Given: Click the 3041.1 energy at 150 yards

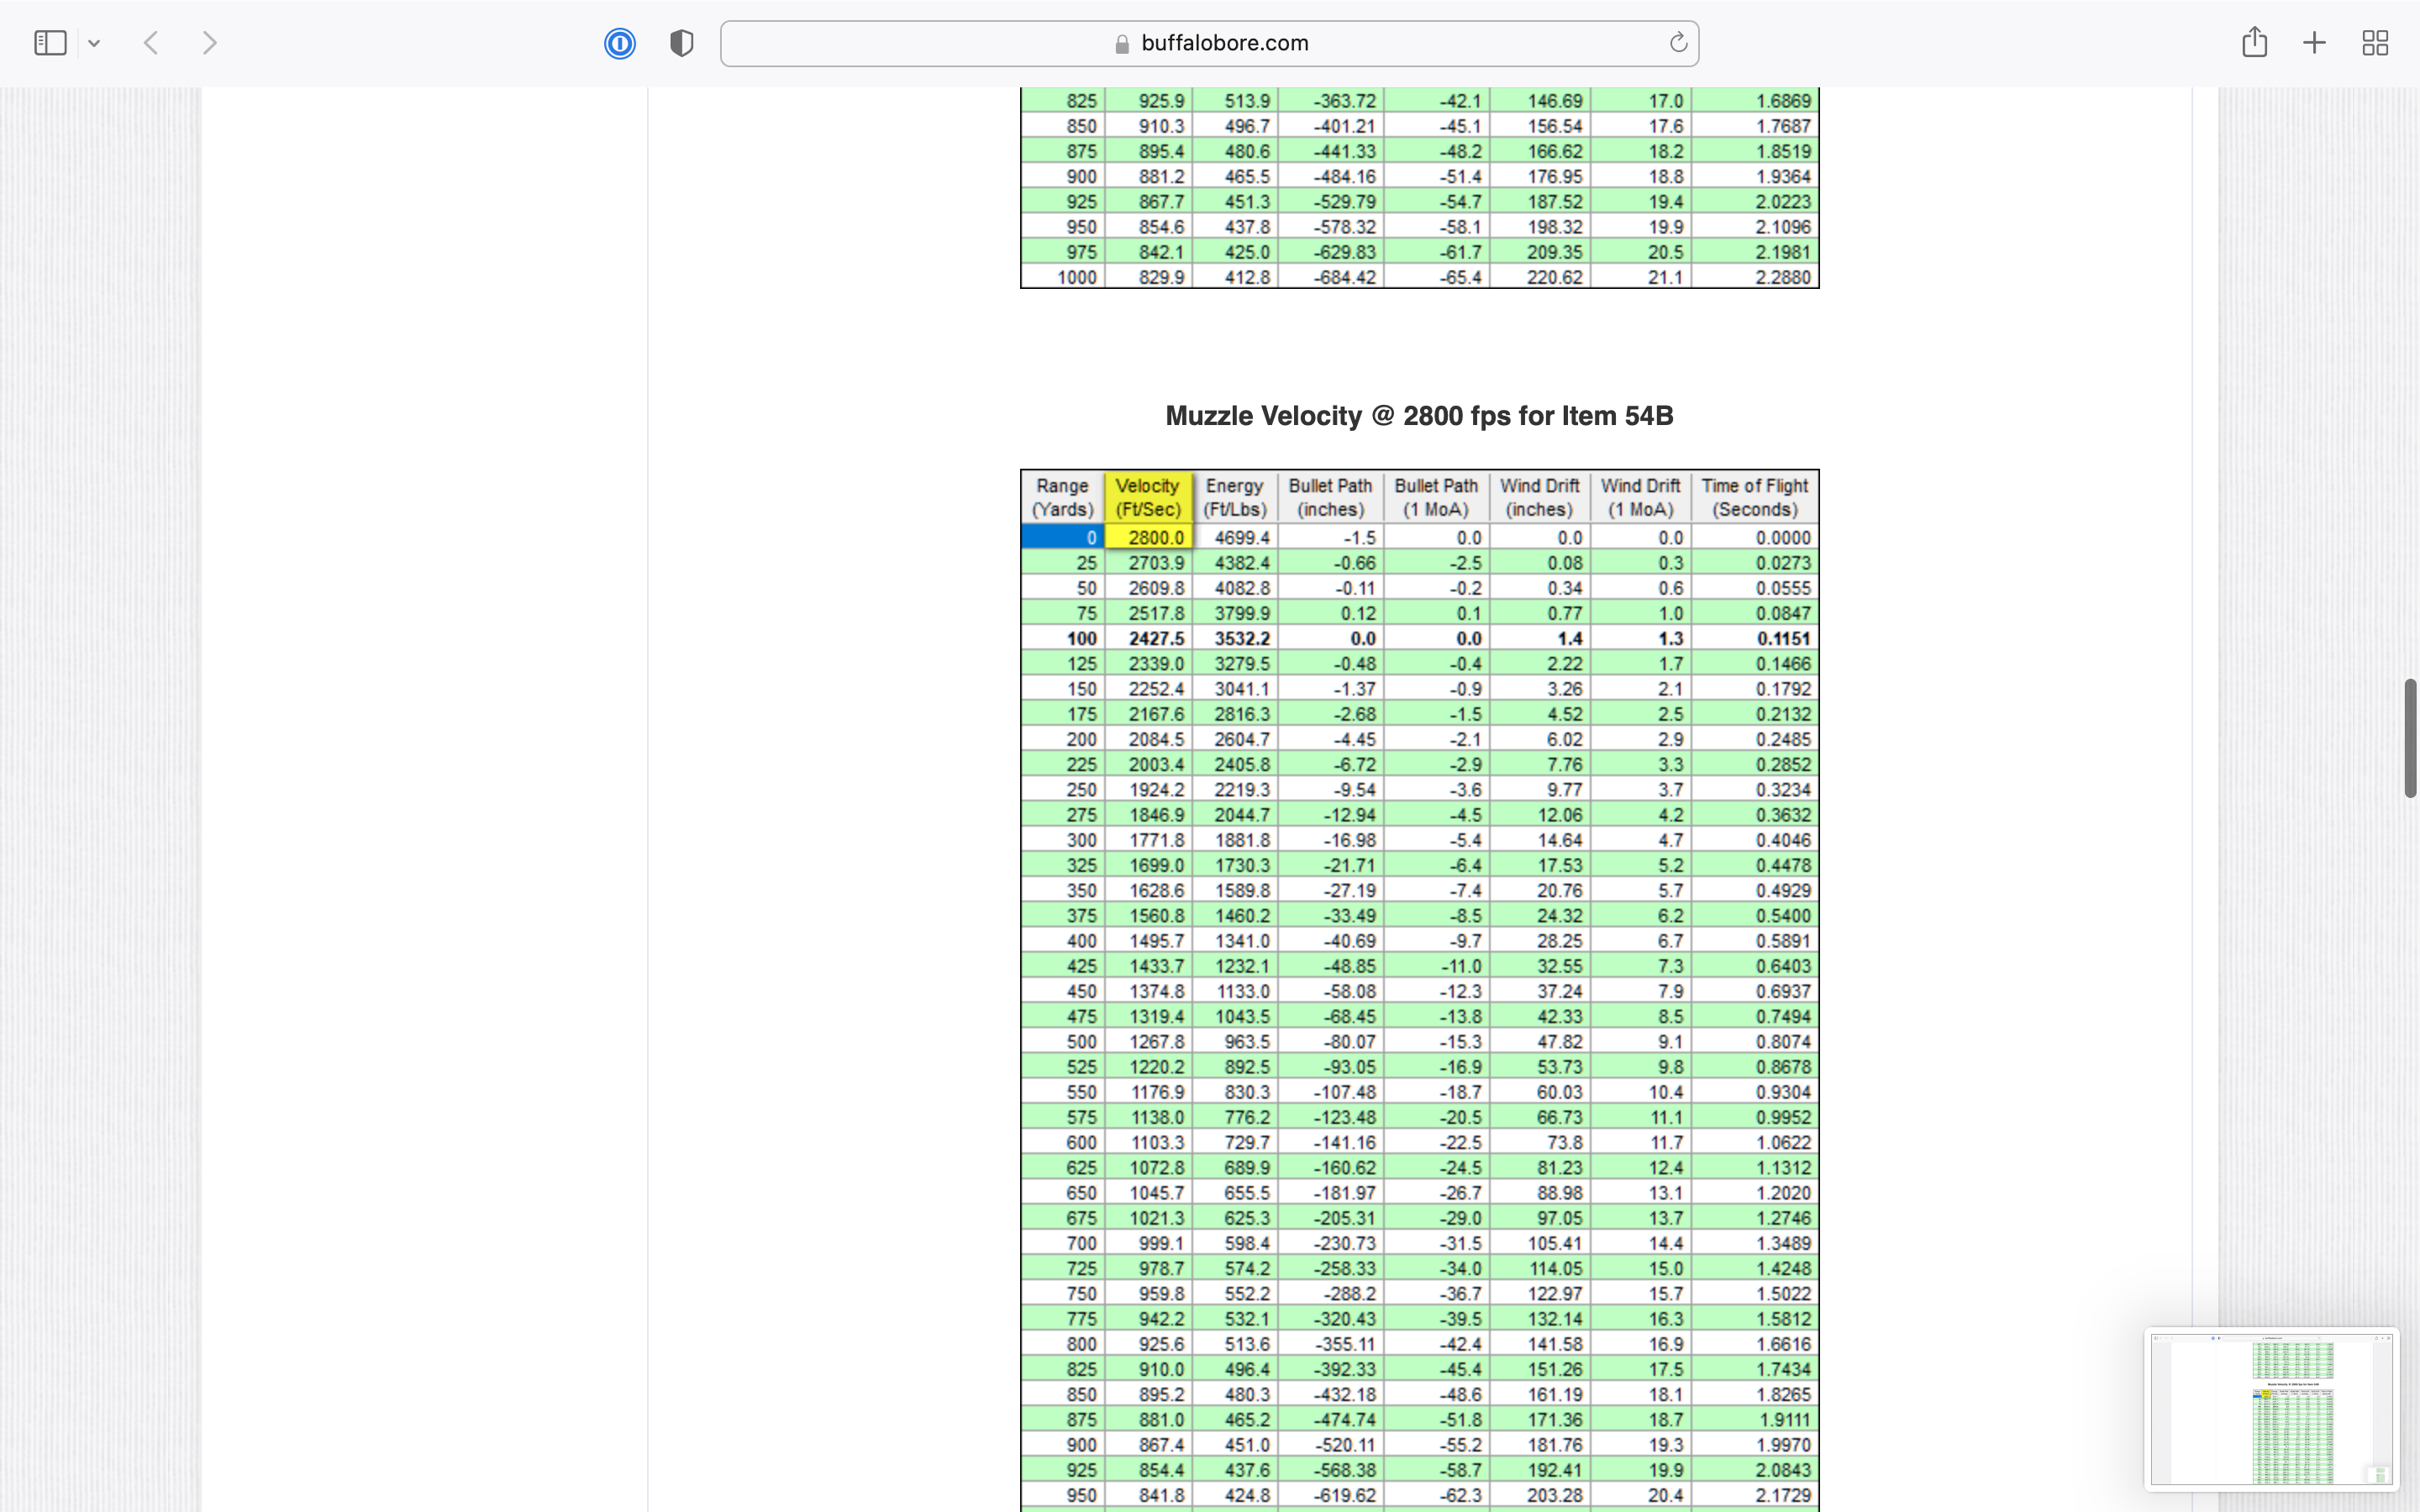Looking at the screenshot, I should click(1235, 689).
